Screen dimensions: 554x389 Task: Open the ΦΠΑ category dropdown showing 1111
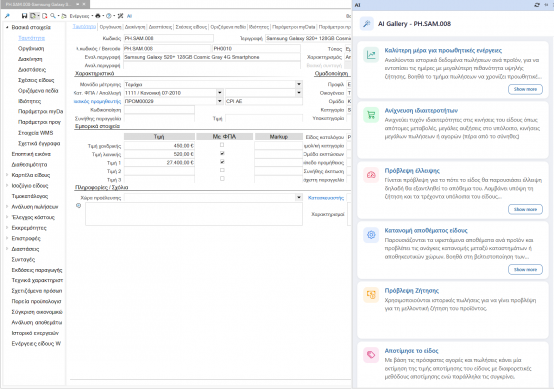tap(219, 93)
